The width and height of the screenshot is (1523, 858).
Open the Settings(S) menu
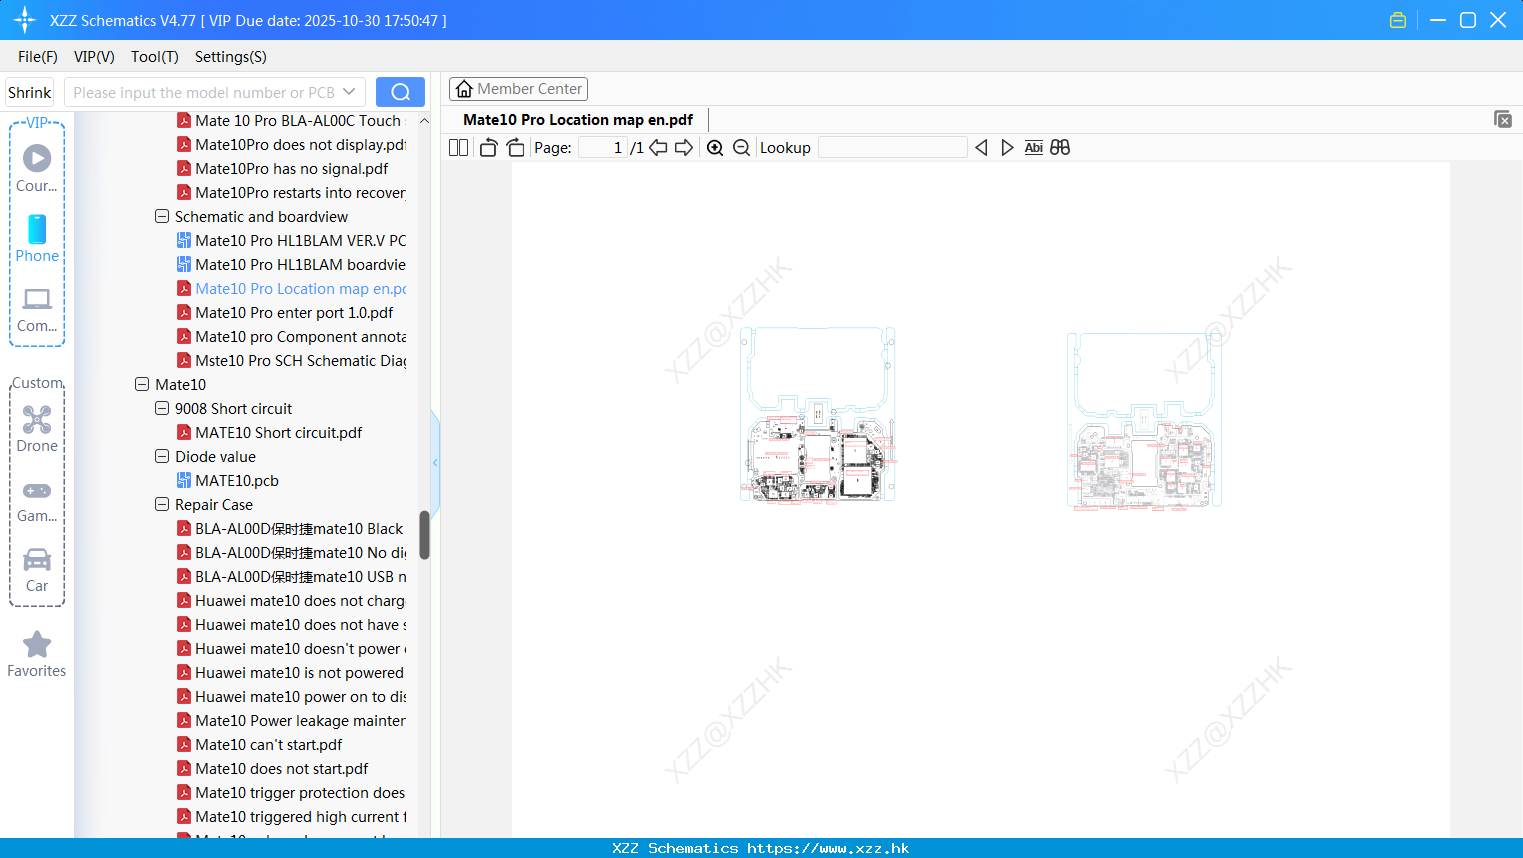(231, 57)
